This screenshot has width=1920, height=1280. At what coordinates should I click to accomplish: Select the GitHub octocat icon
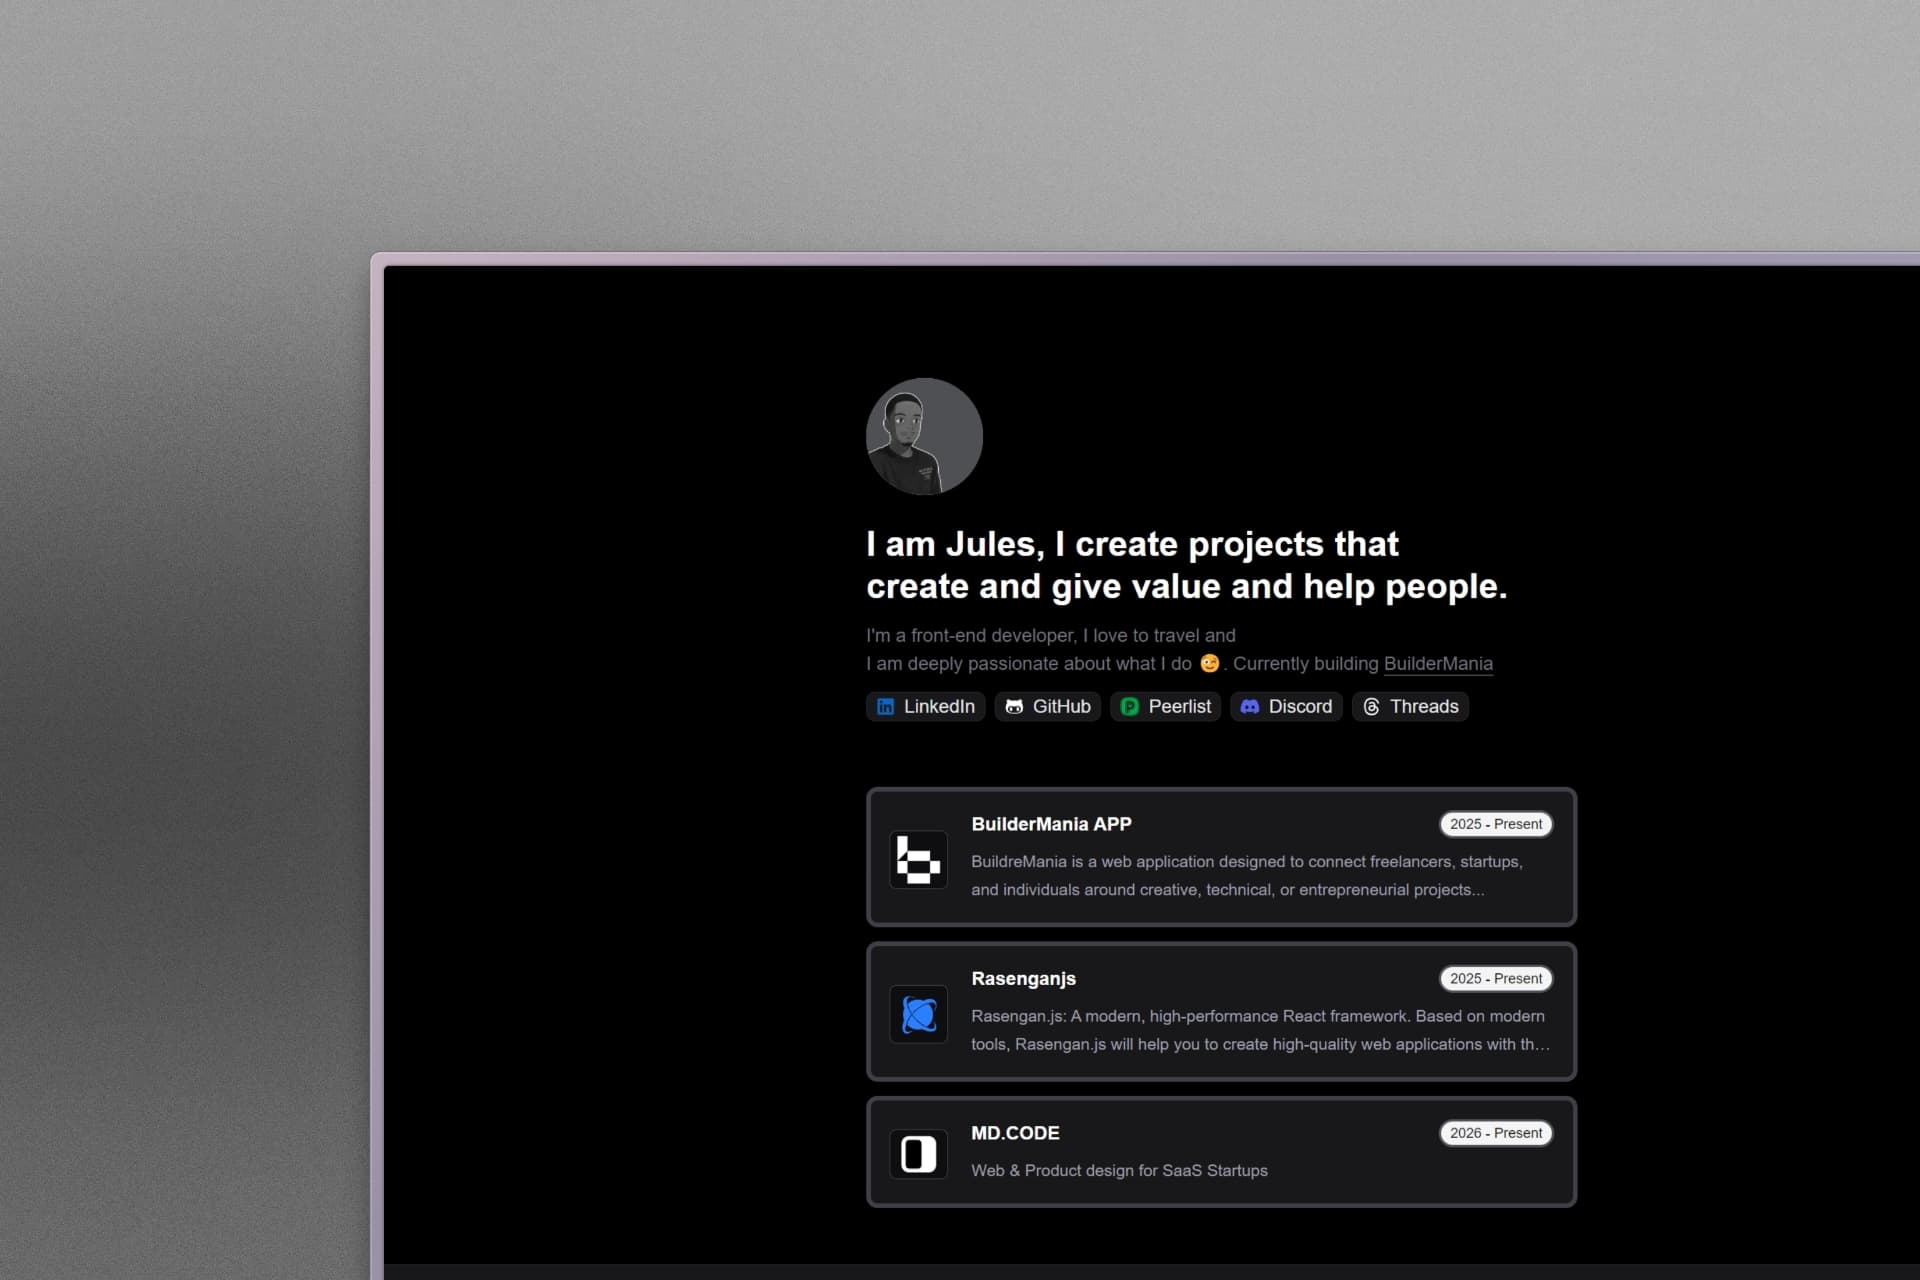(1014, 707)
